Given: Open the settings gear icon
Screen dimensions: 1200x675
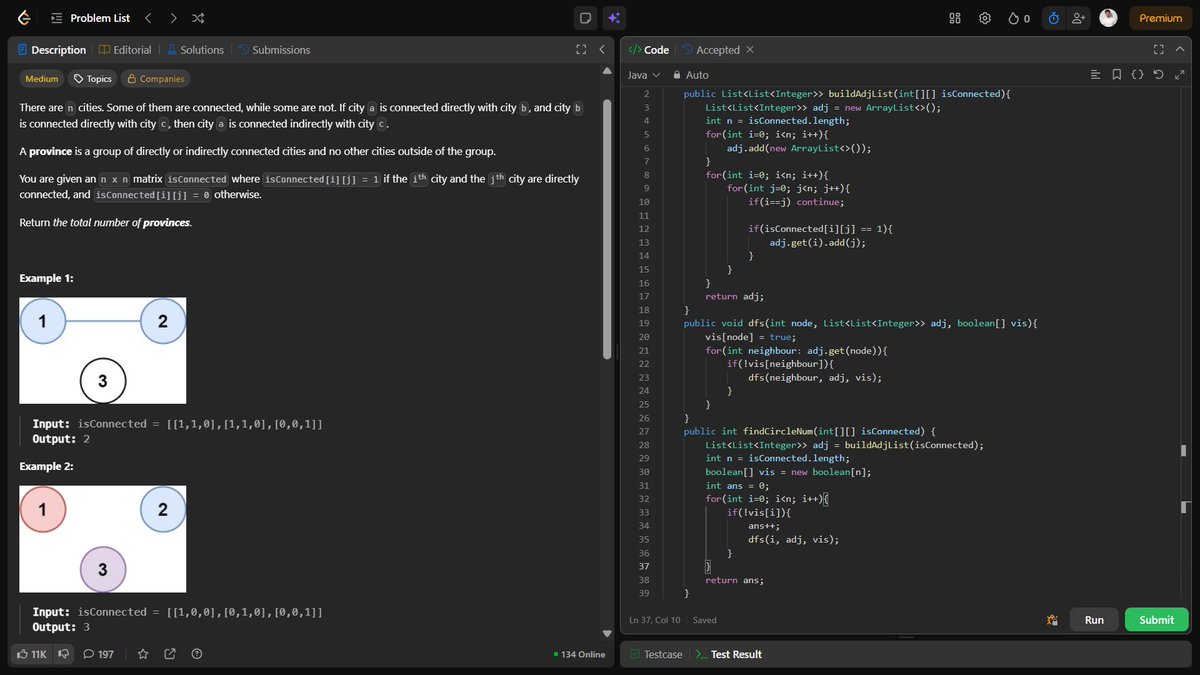Looking at the screenshot, I should pos(985,18).
